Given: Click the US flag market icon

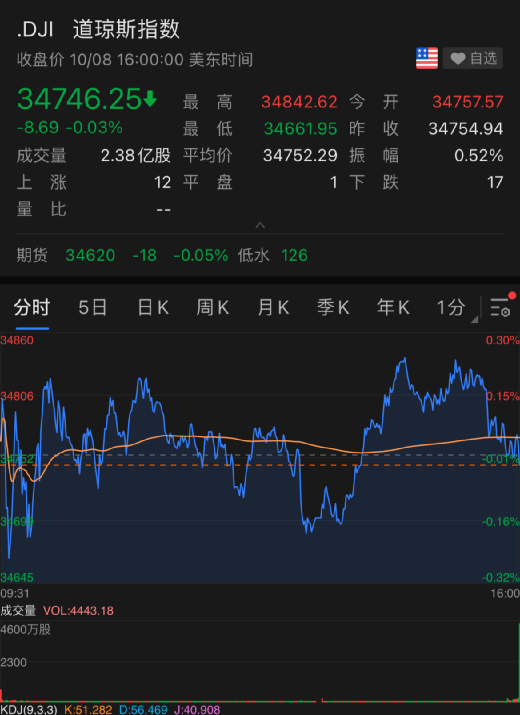Looking at the screenshot, I should [426, 58].
